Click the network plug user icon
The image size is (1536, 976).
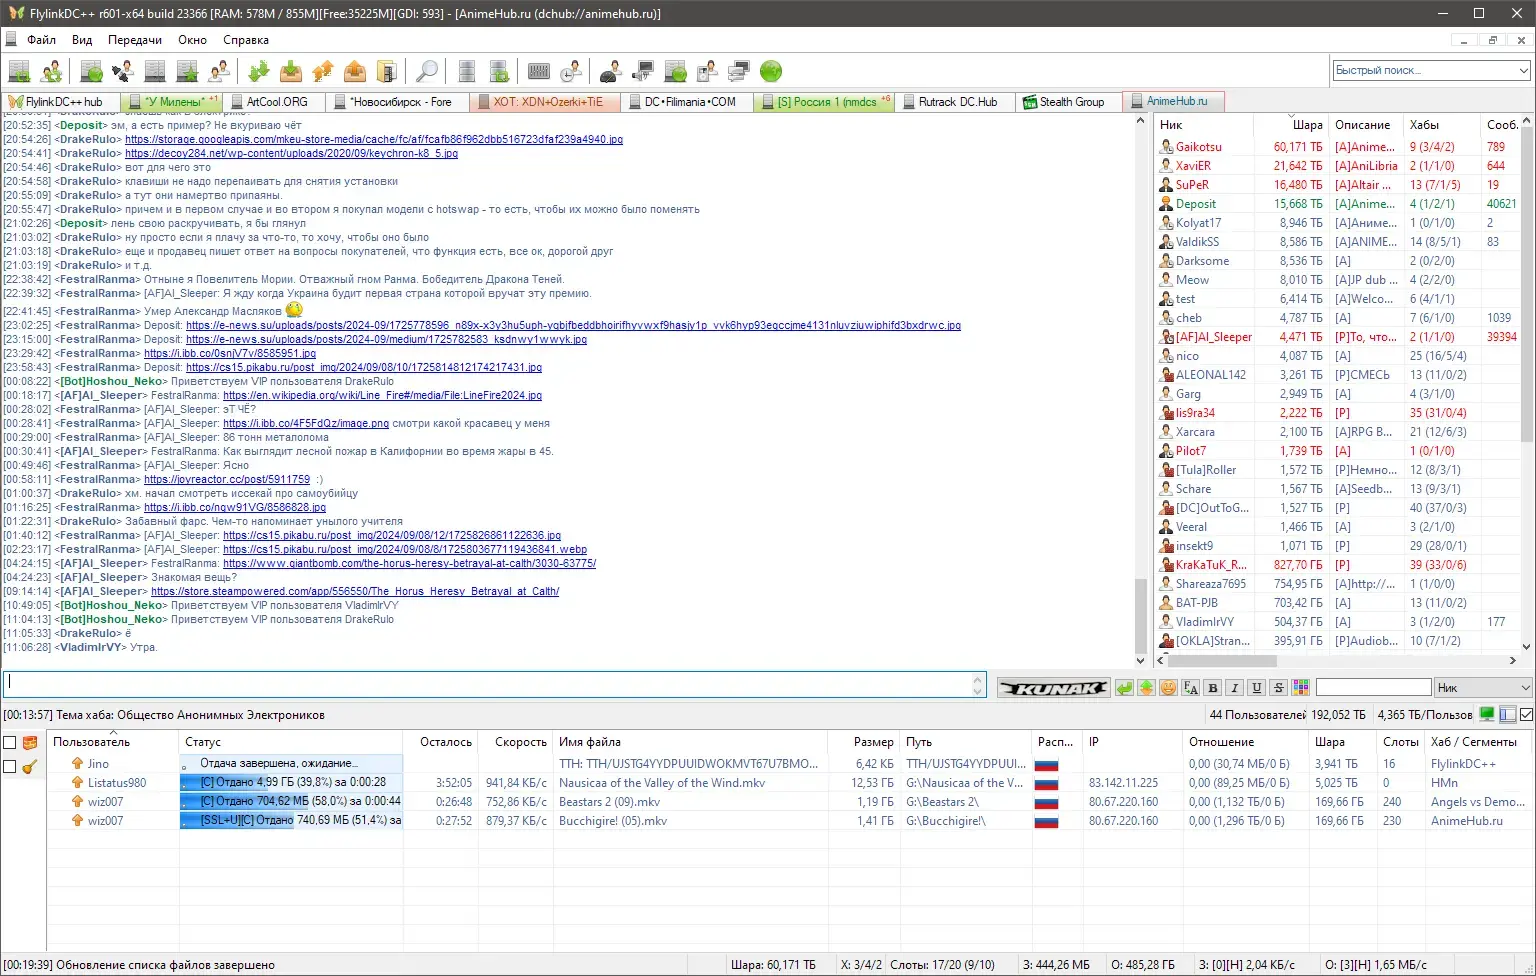(123, 71)
